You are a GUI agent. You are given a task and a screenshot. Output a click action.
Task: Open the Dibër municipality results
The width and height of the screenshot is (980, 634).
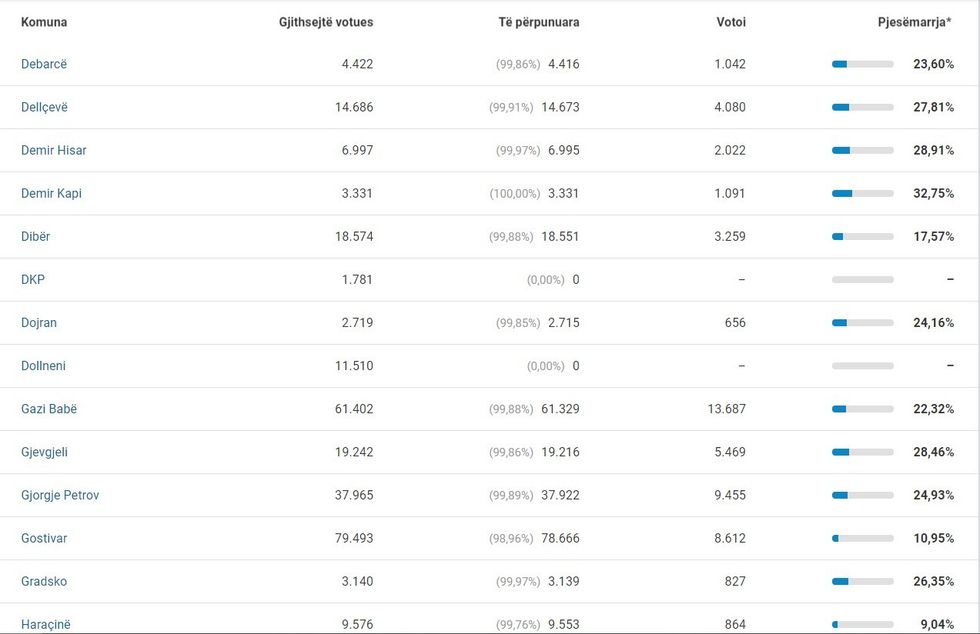point(36,236)
